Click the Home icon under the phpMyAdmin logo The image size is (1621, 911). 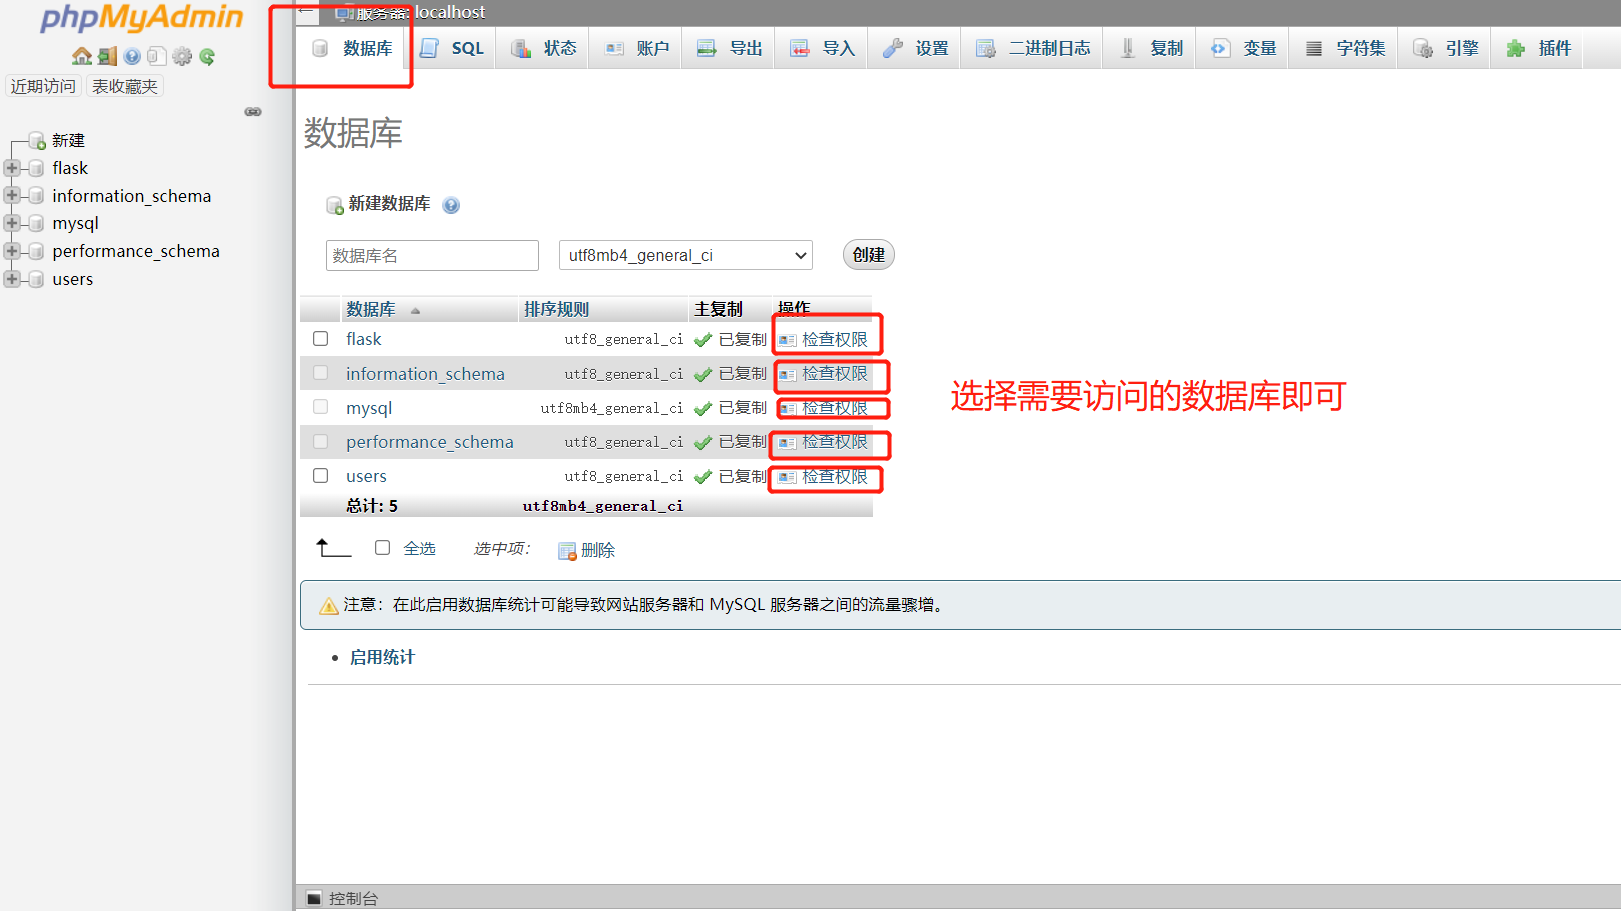(82, 56)
